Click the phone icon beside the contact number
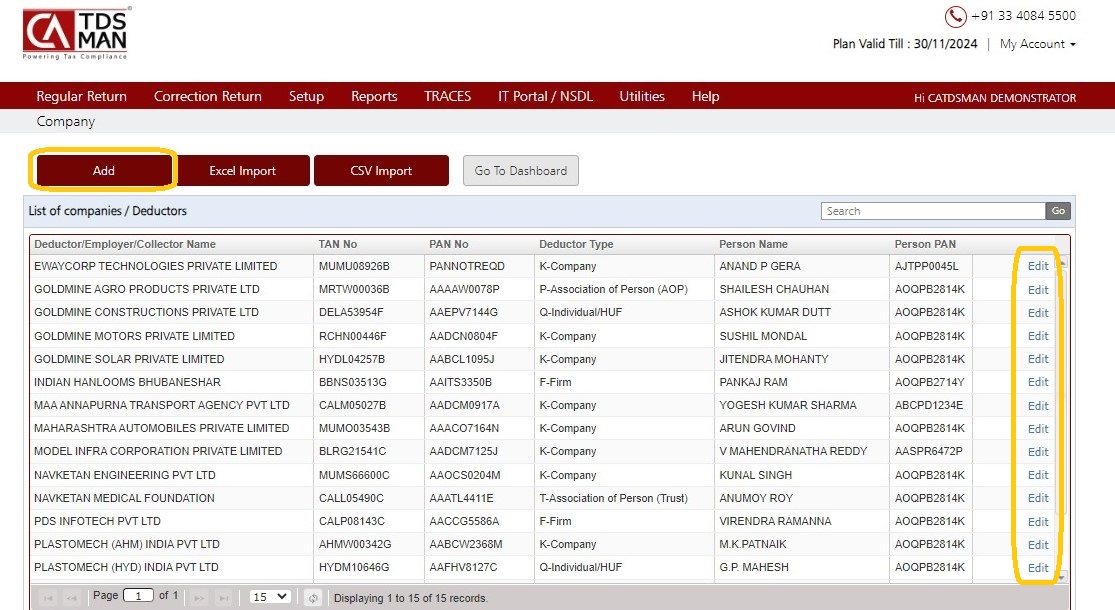Viewport: 1115px width, 610px height. pyautogui.click(x=955, y=16)
